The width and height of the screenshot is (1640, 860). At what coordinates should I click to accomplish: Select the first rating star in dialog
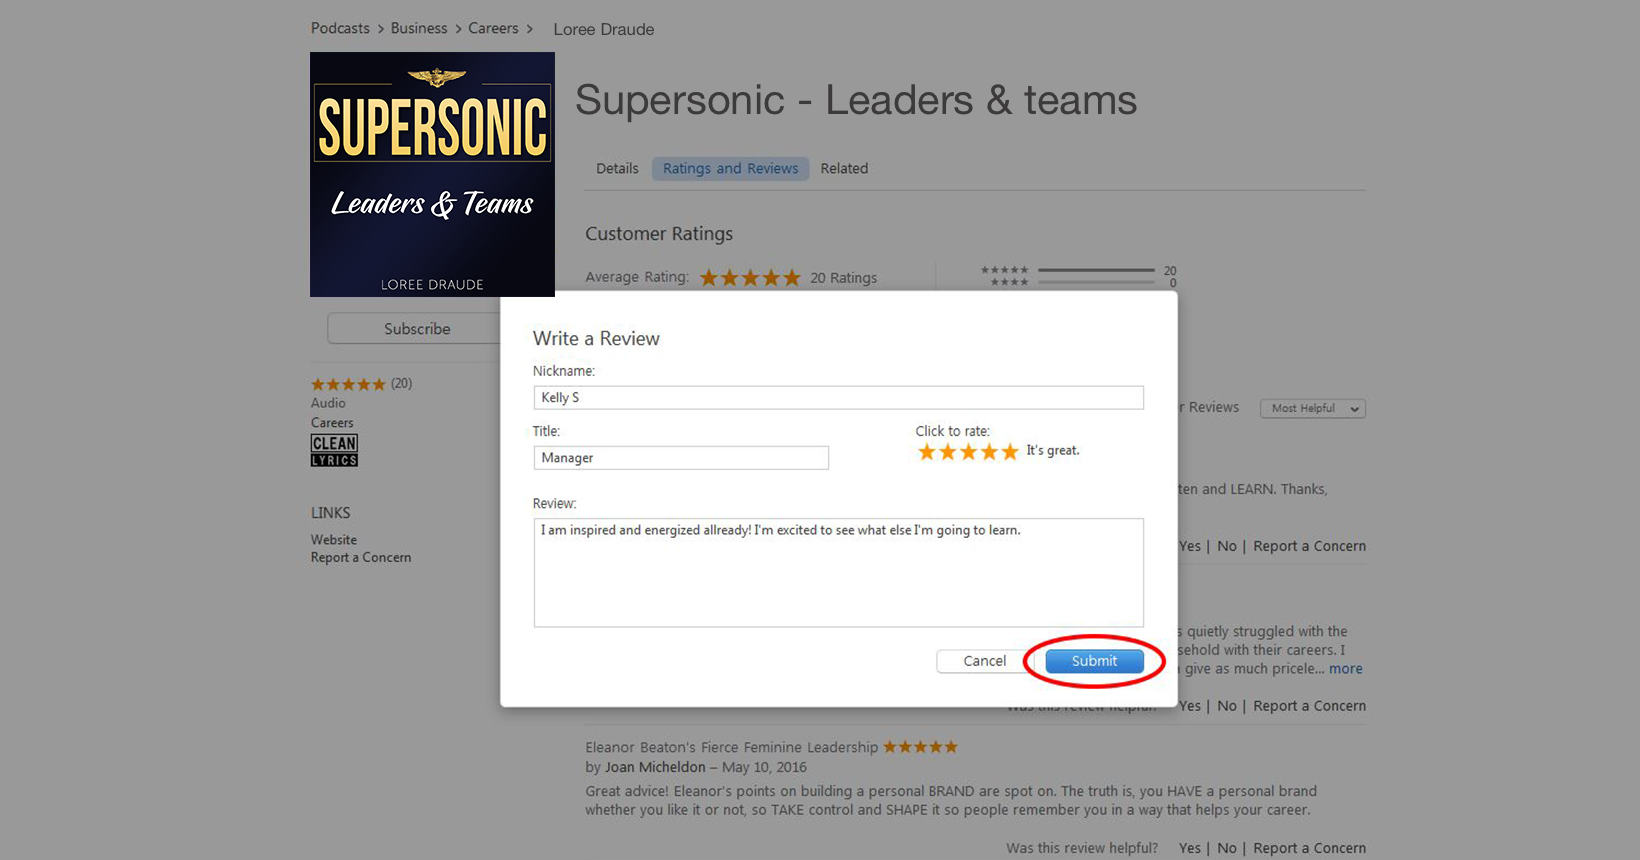[x=927, y=452]
